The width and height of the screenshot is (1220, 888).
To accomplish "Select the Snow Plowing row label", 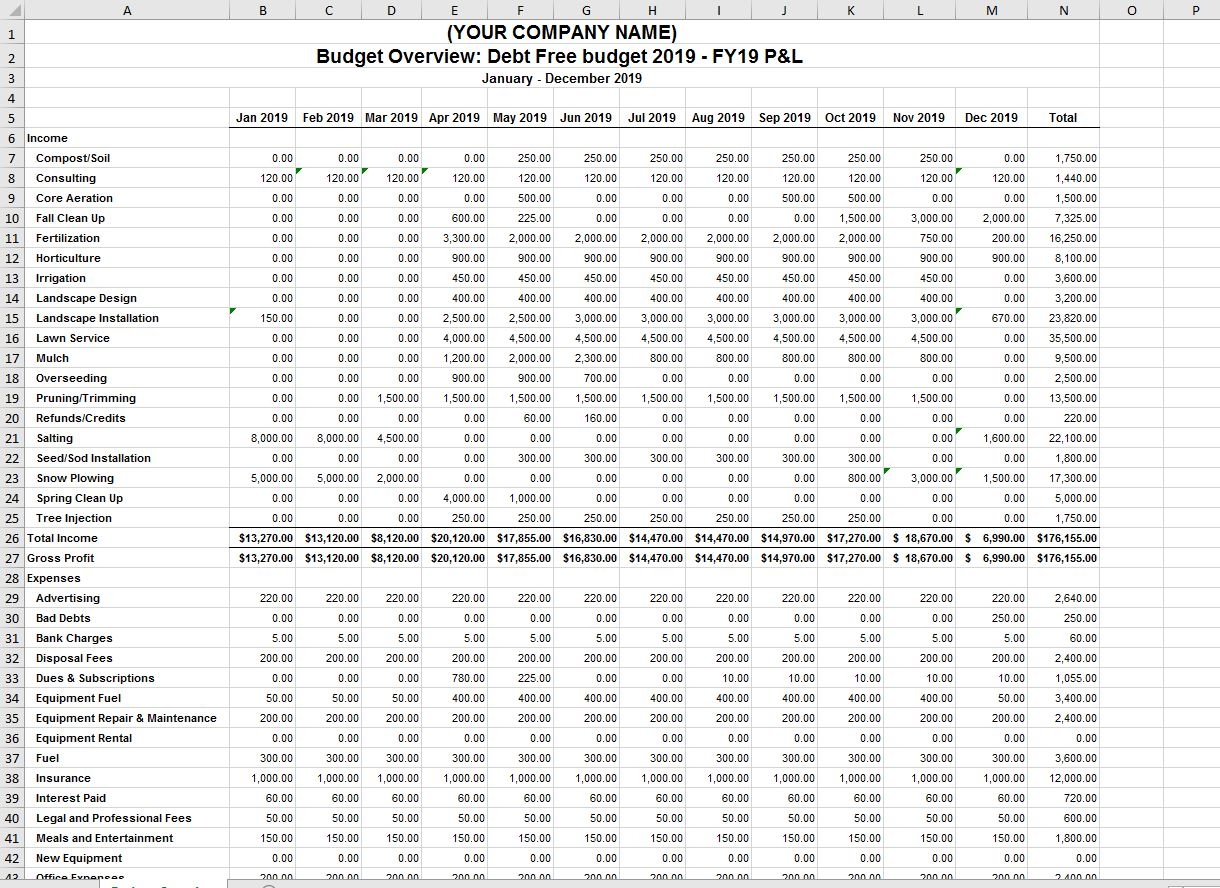I will point(75,478).
